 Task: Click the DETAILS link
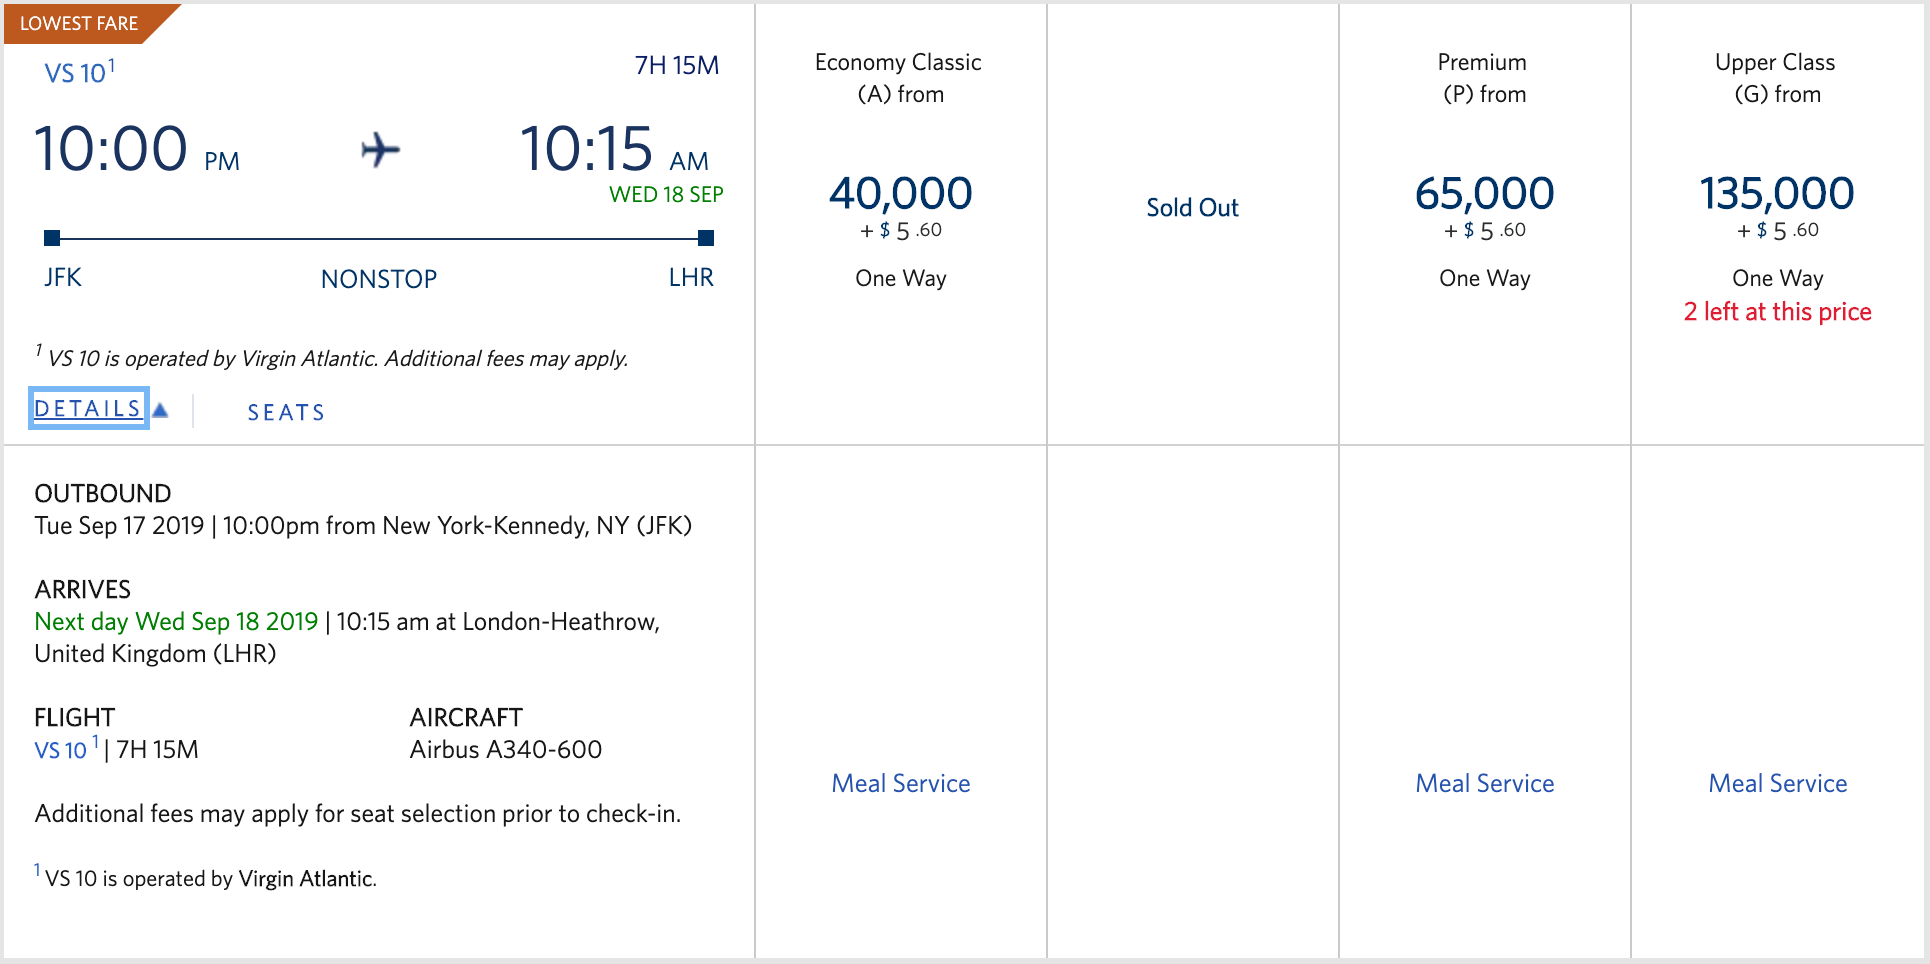coord(88,408)
